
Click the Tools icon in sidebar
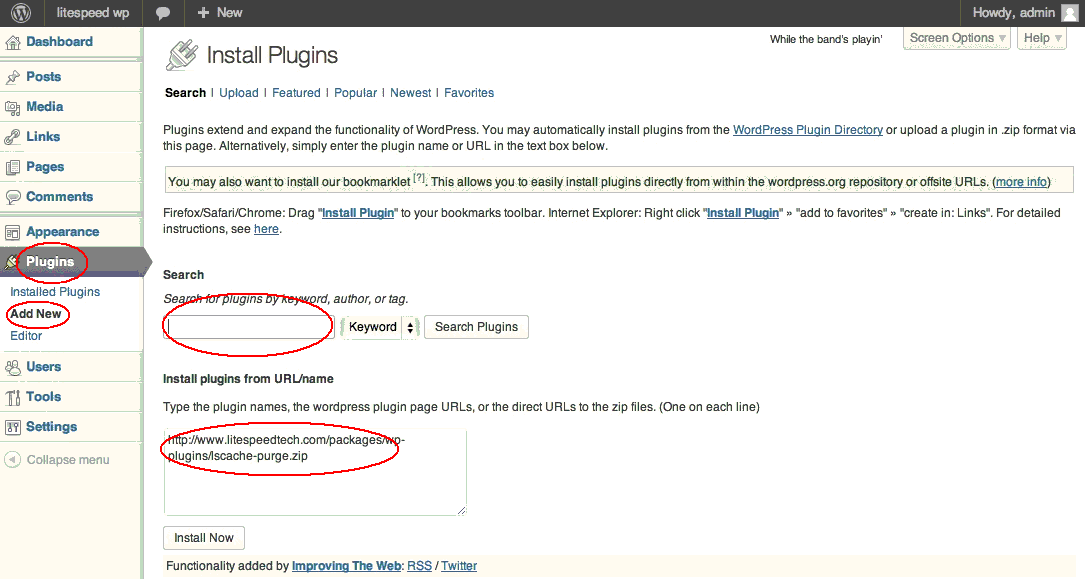[x=12, y=397]
